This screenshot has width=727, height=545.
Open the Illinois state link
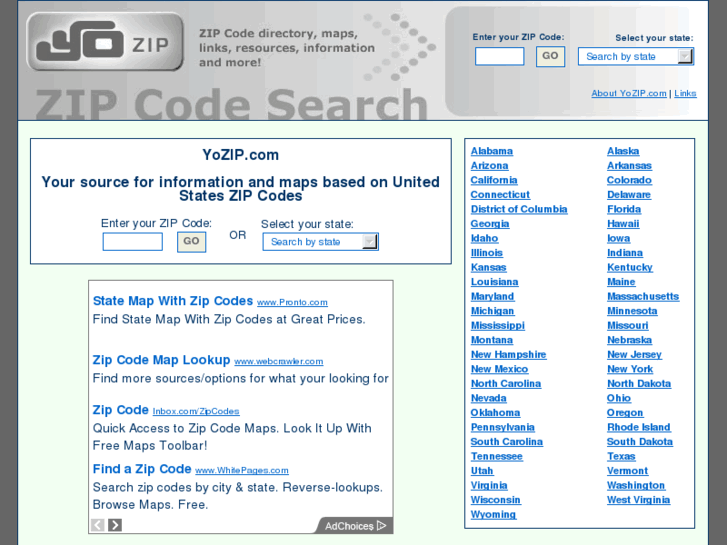click(x=487, y=253)
